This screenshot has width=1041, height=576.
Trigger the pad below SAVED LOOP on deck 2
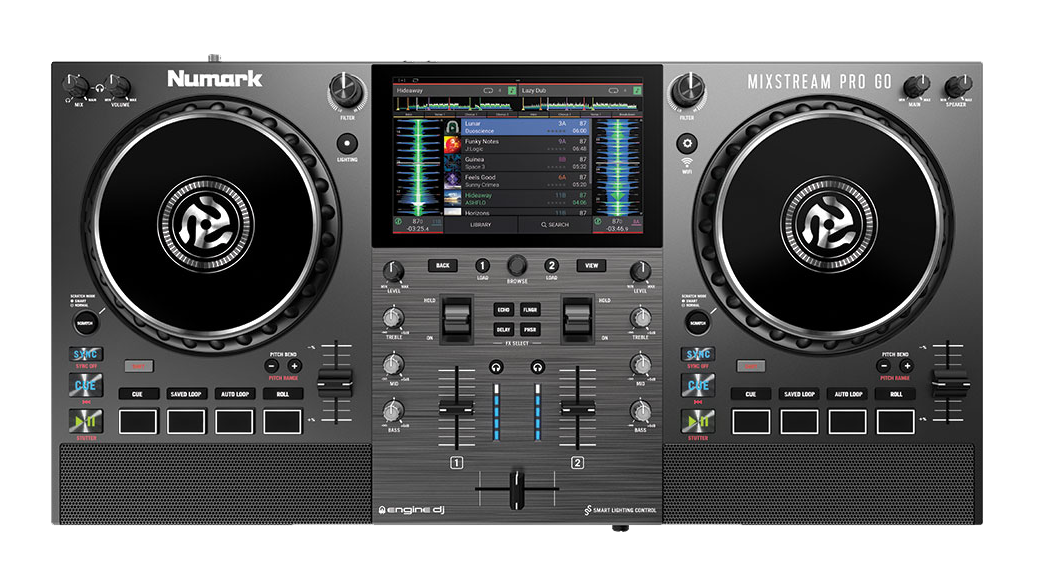(799, 421)
